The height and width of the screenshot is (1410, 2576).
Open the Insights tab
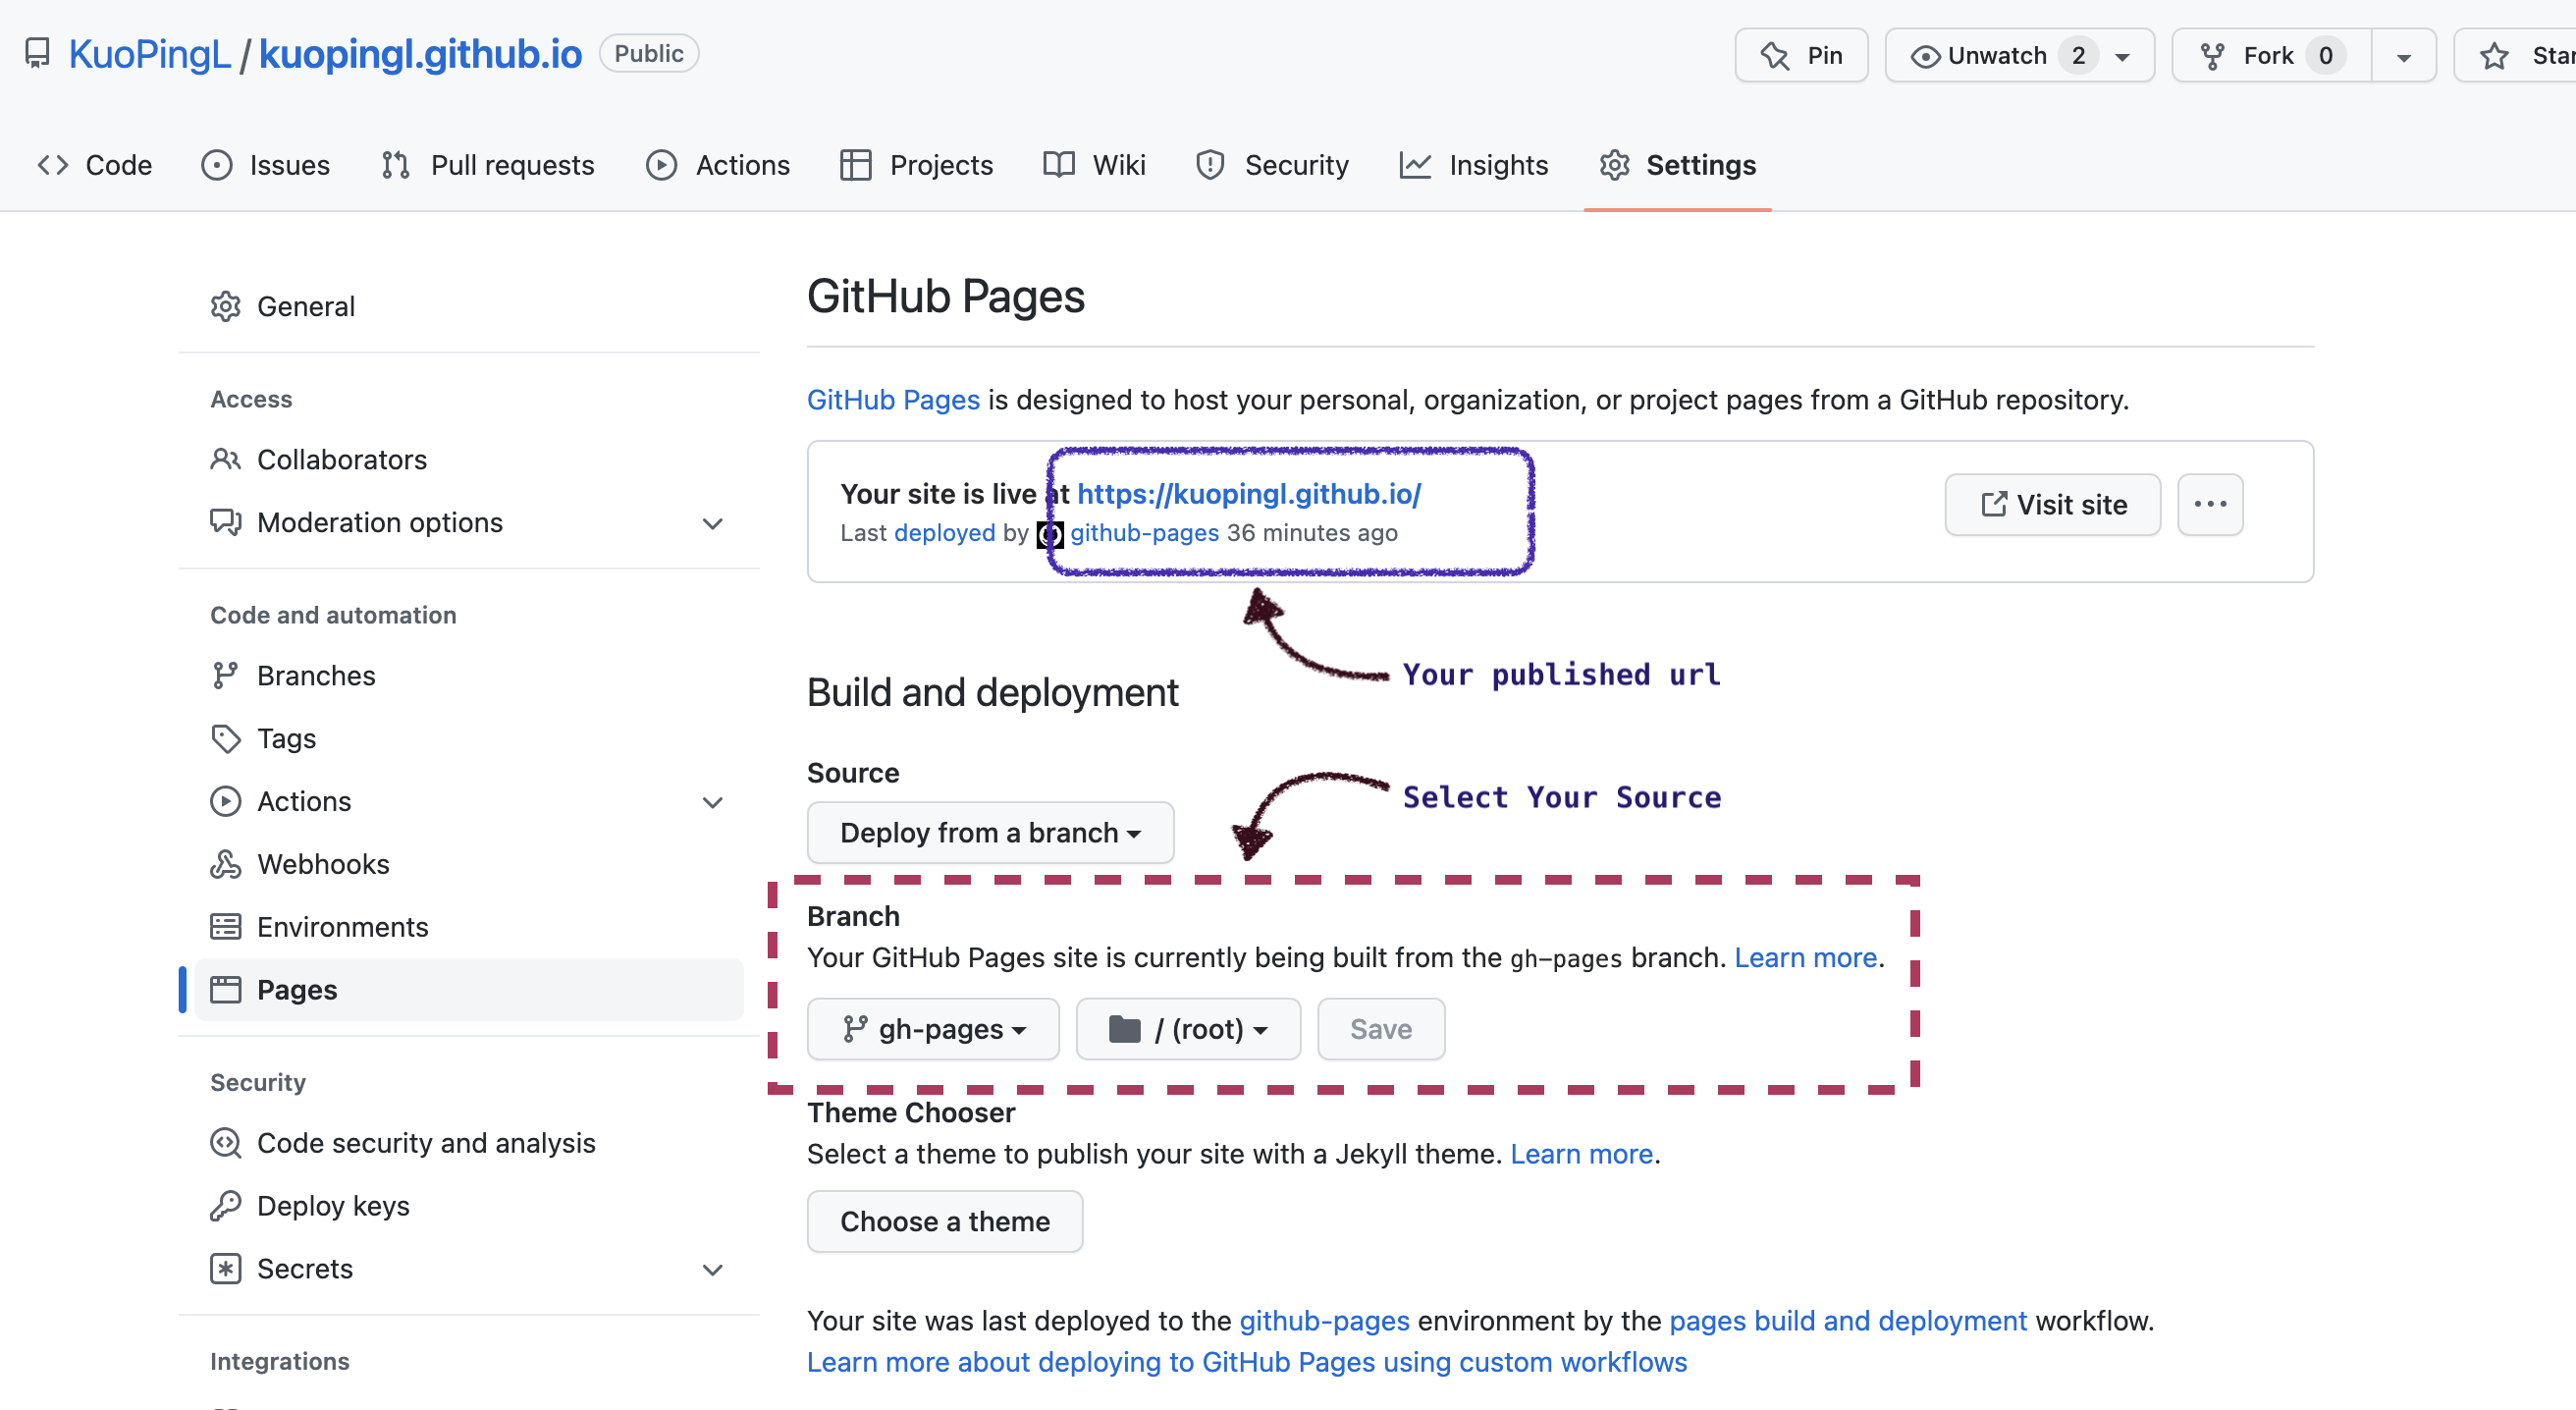coord(1474,165)
